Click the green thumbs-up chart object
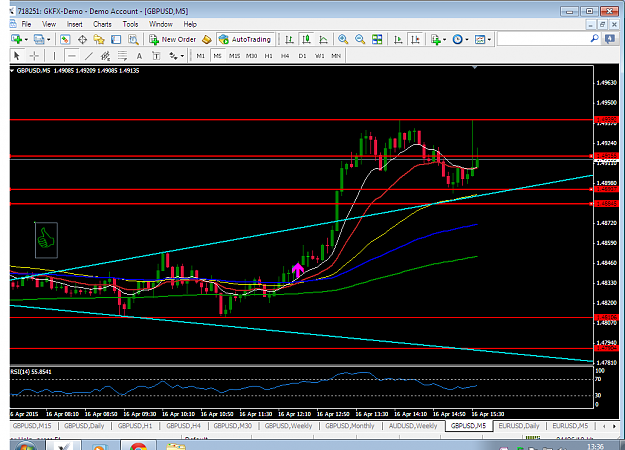The width and height of the screenshot is (625, 450). click(x=46, y=240)
